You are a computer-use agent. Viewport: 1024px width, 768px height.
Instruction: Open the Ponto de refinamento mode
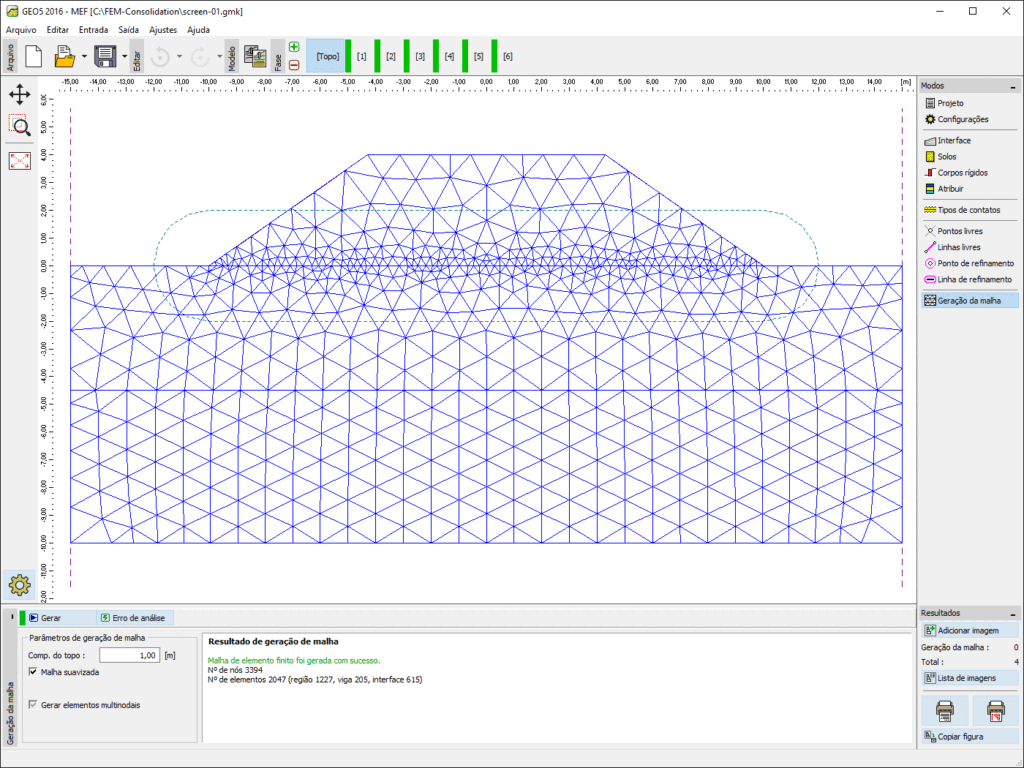[x=970, y=263]
